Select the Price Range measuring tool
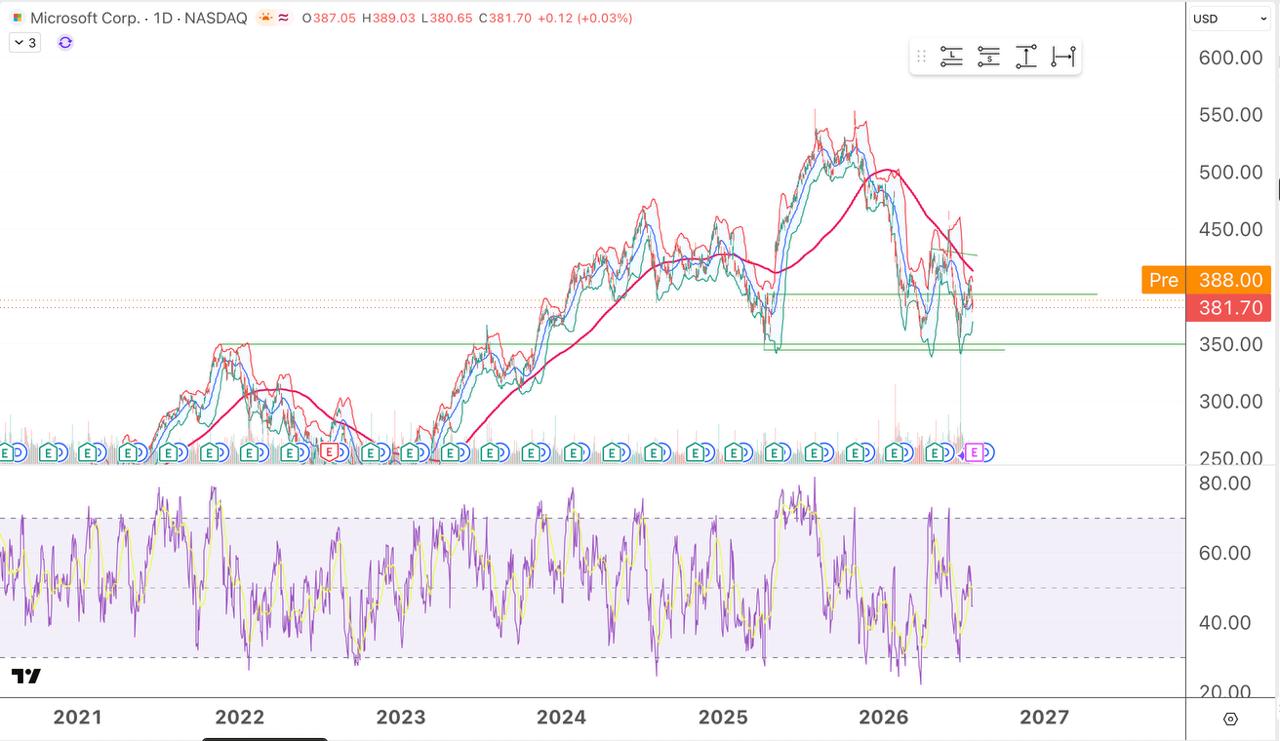1280x741 pixels. [1026, 57]
